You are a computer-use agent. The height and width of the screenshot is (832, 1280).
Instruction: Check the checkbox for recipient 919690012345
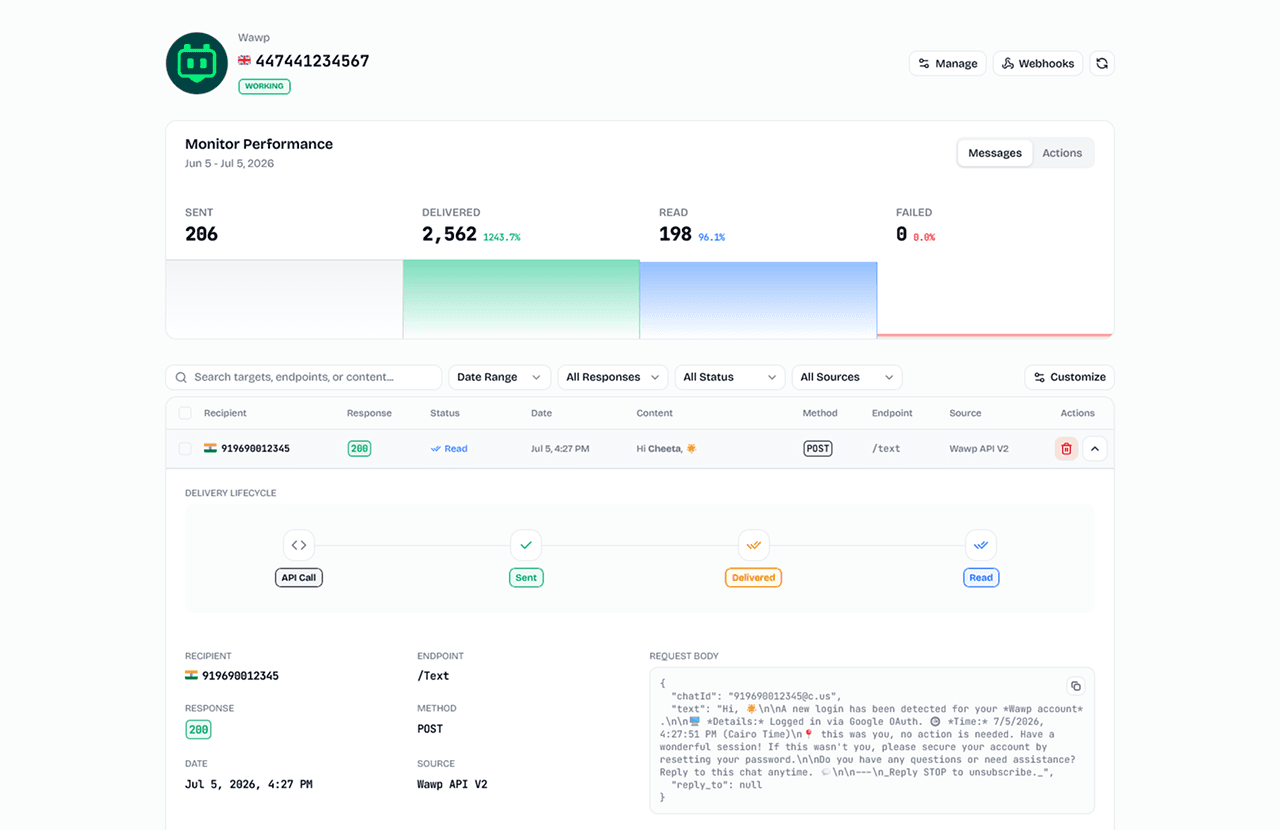(x=185, y=449)
